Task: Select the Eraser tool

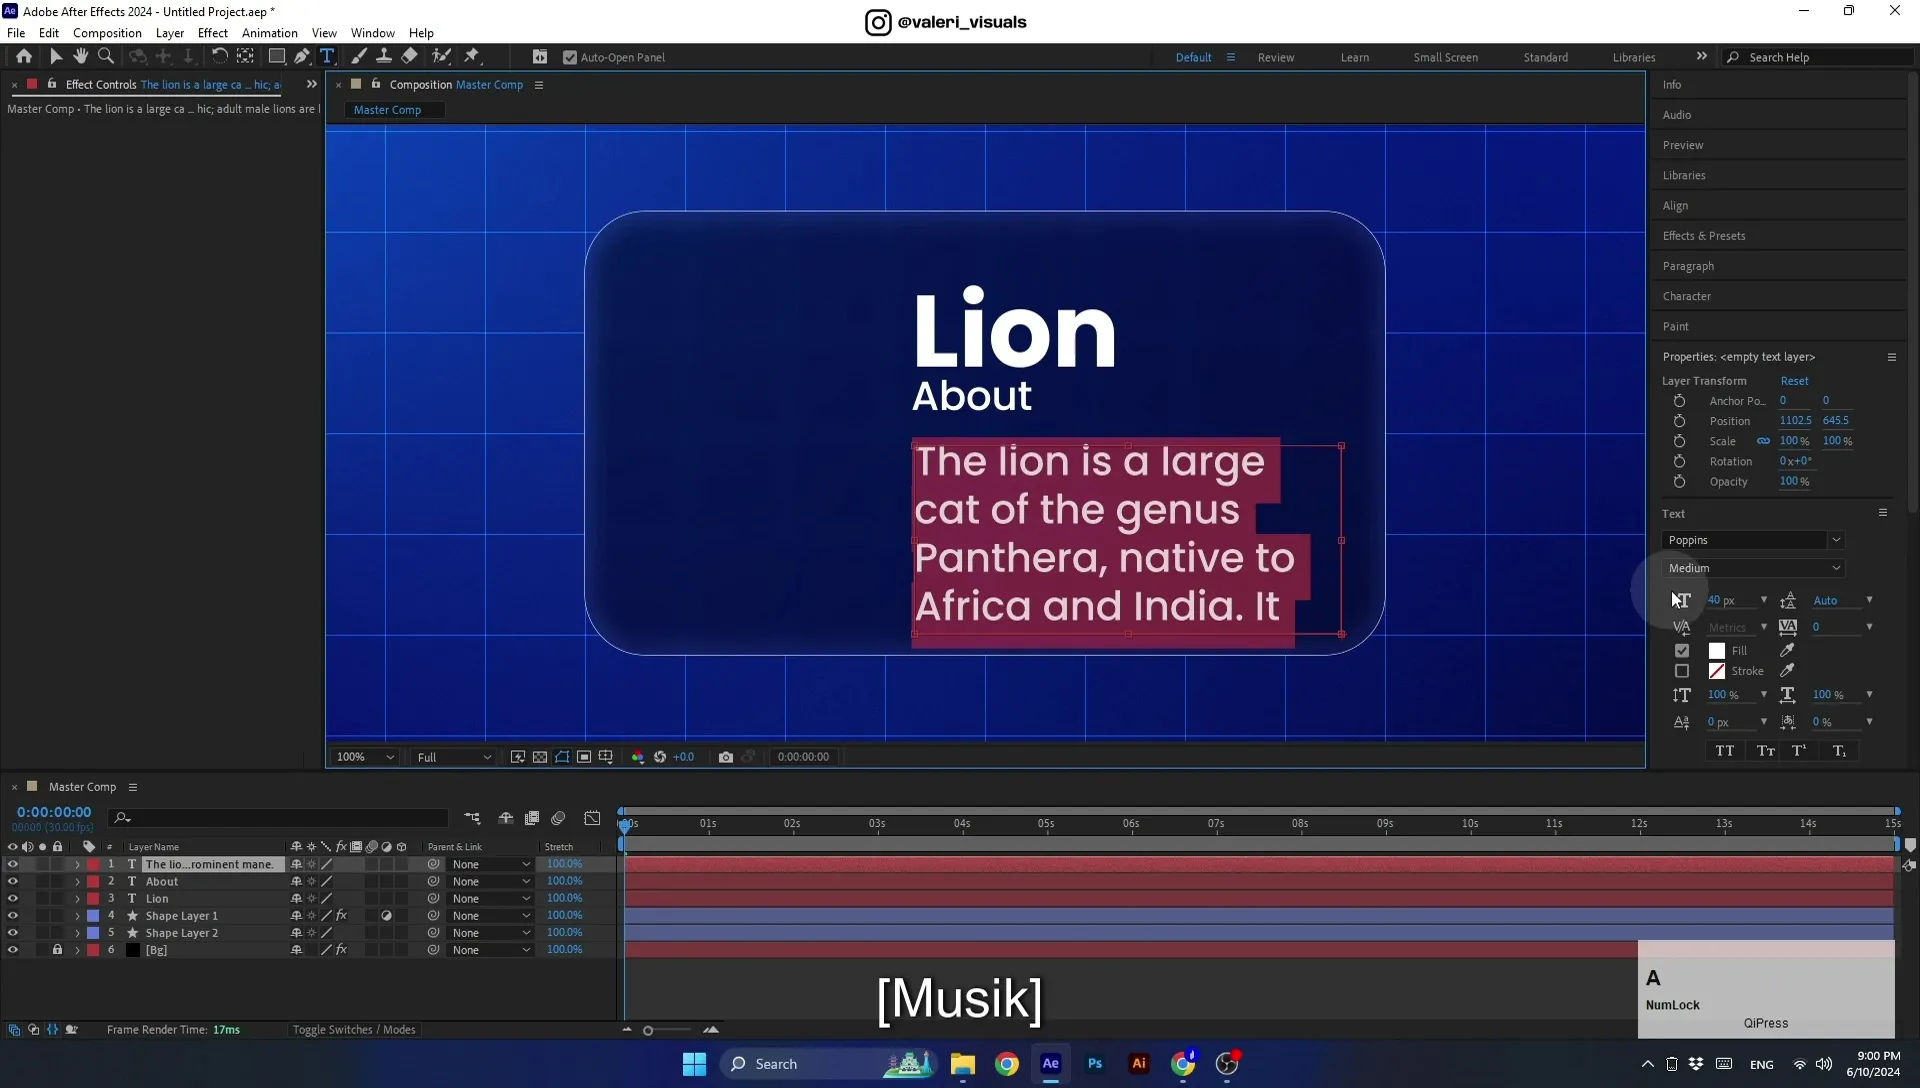Action: (x=410, y=57)
